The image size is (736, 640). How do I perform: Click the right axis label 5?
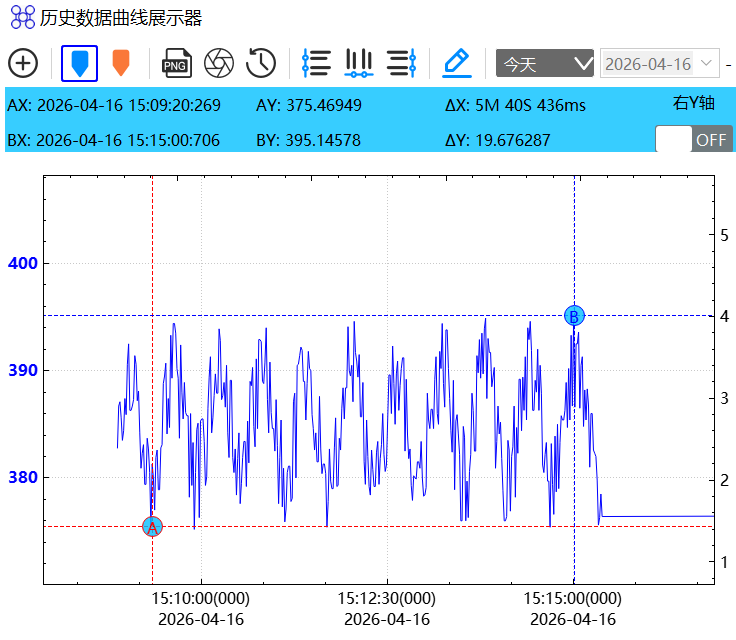(x=724, y=235)
